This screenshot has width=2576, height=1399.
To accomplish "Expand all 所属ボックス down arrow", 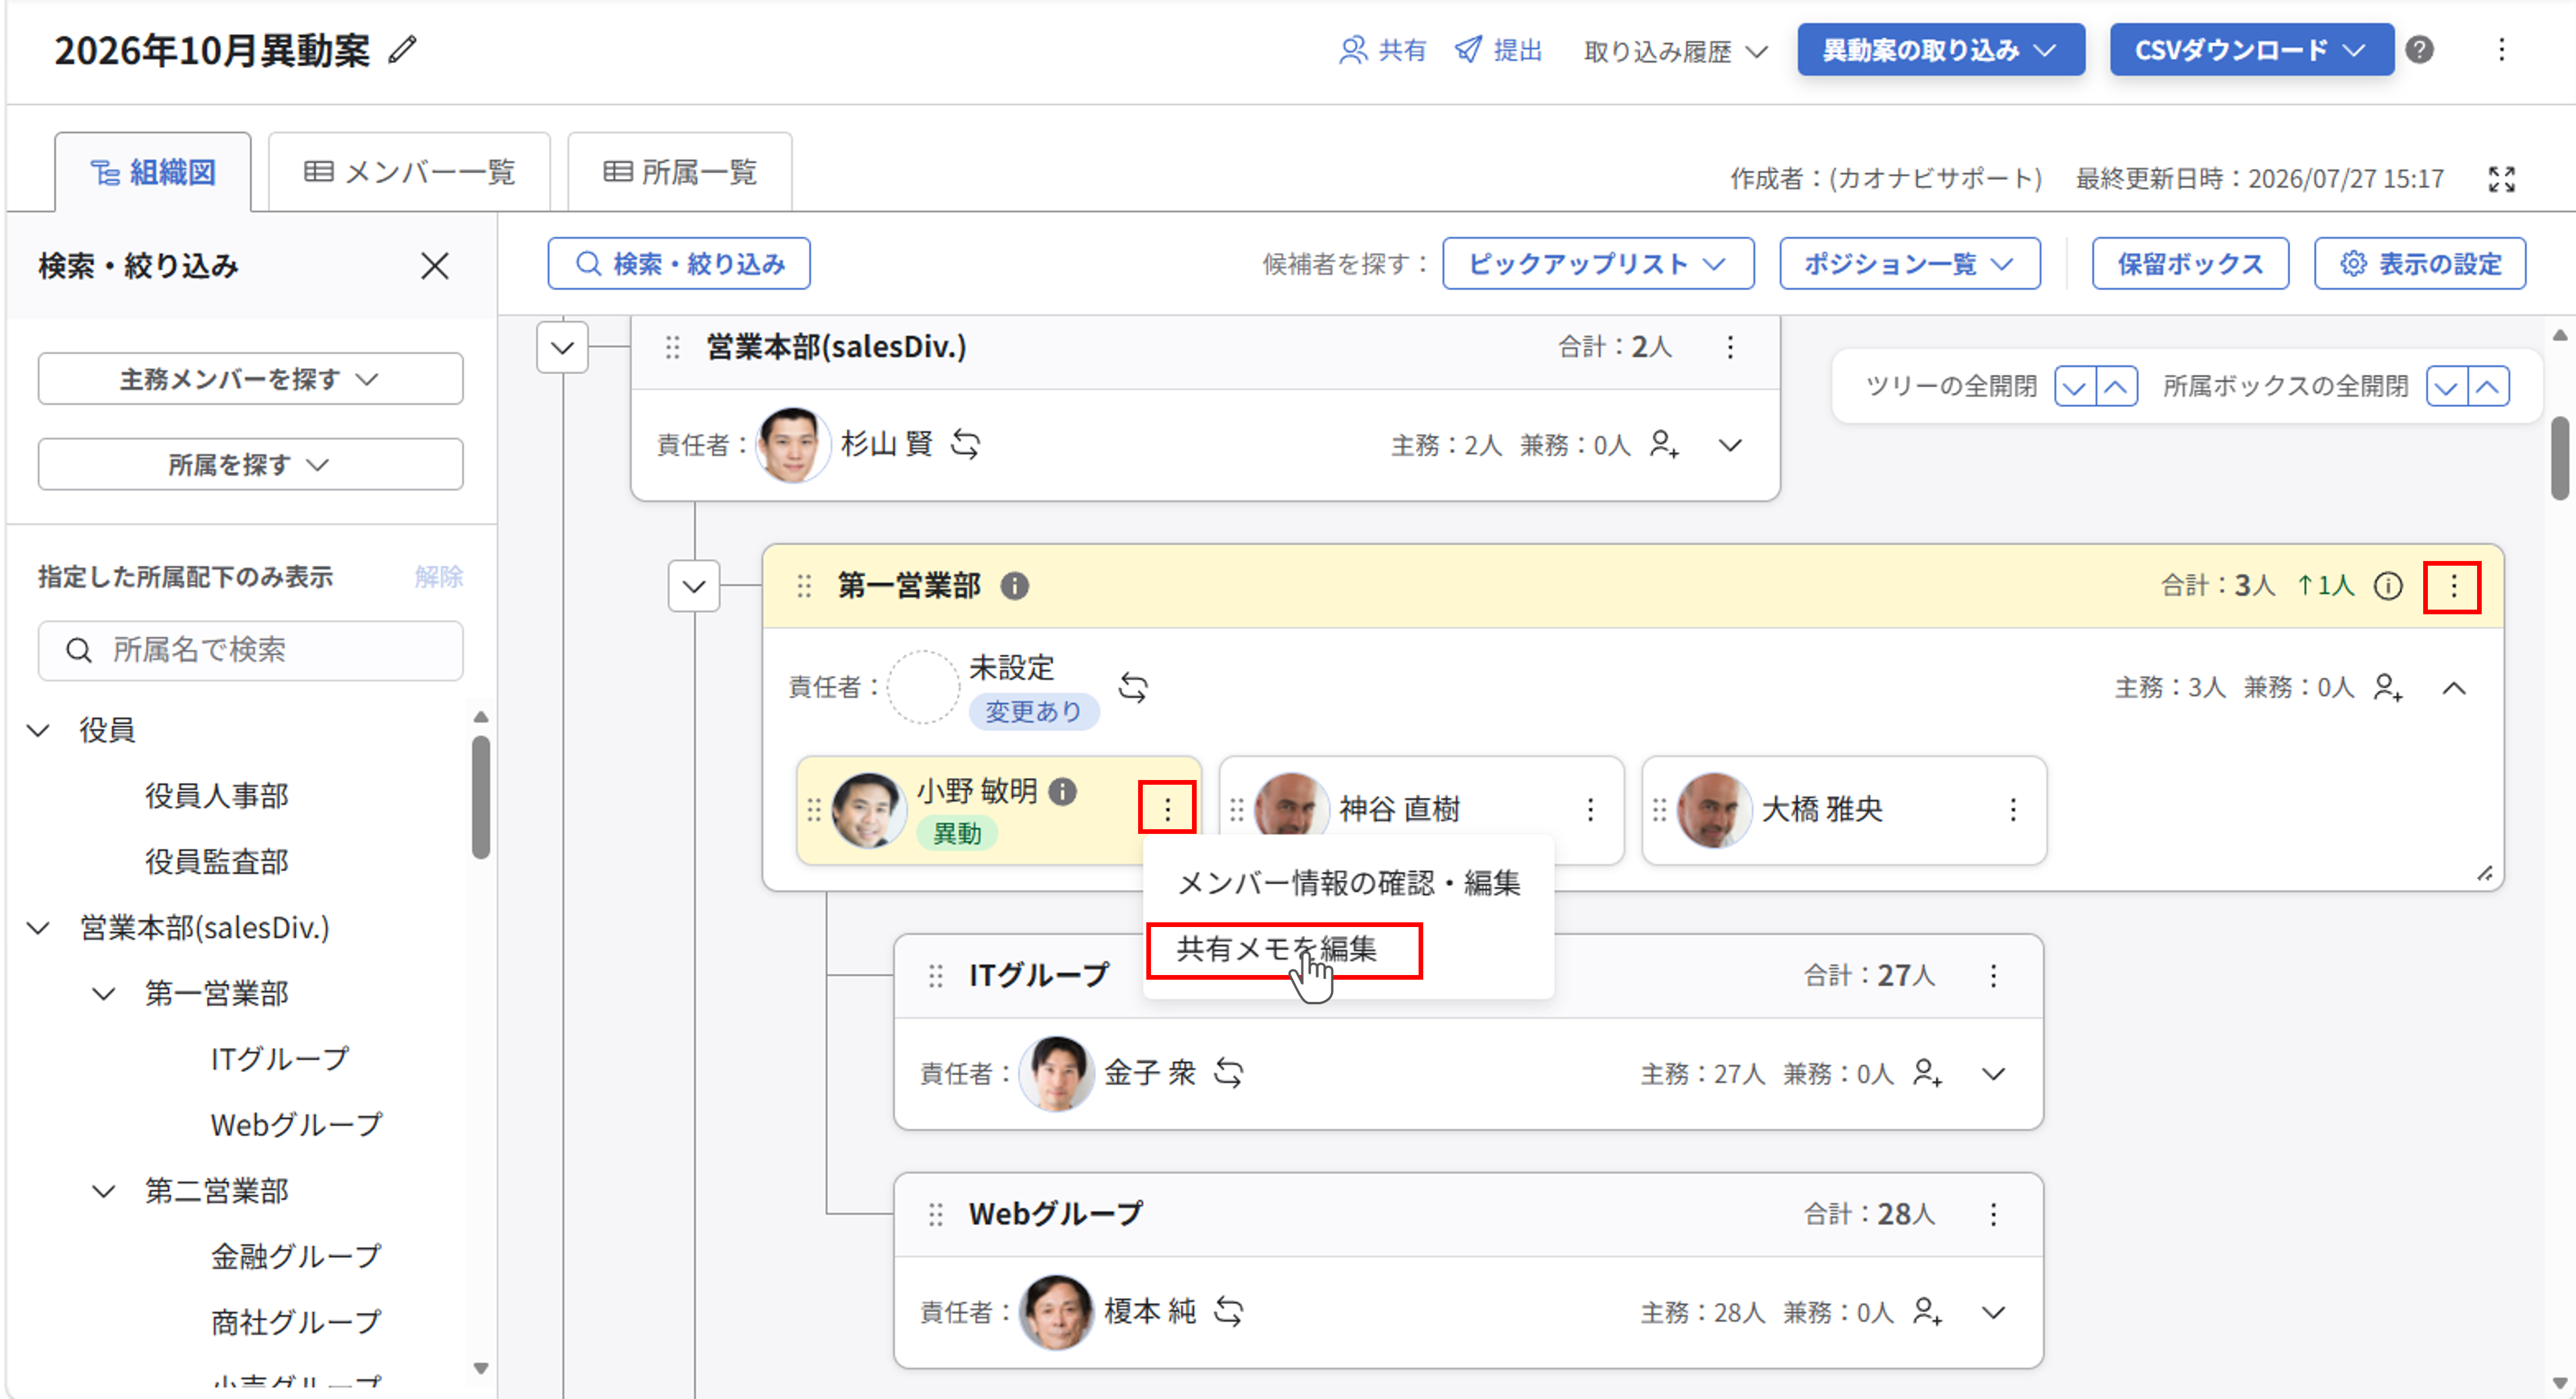I will point(2447,386).
